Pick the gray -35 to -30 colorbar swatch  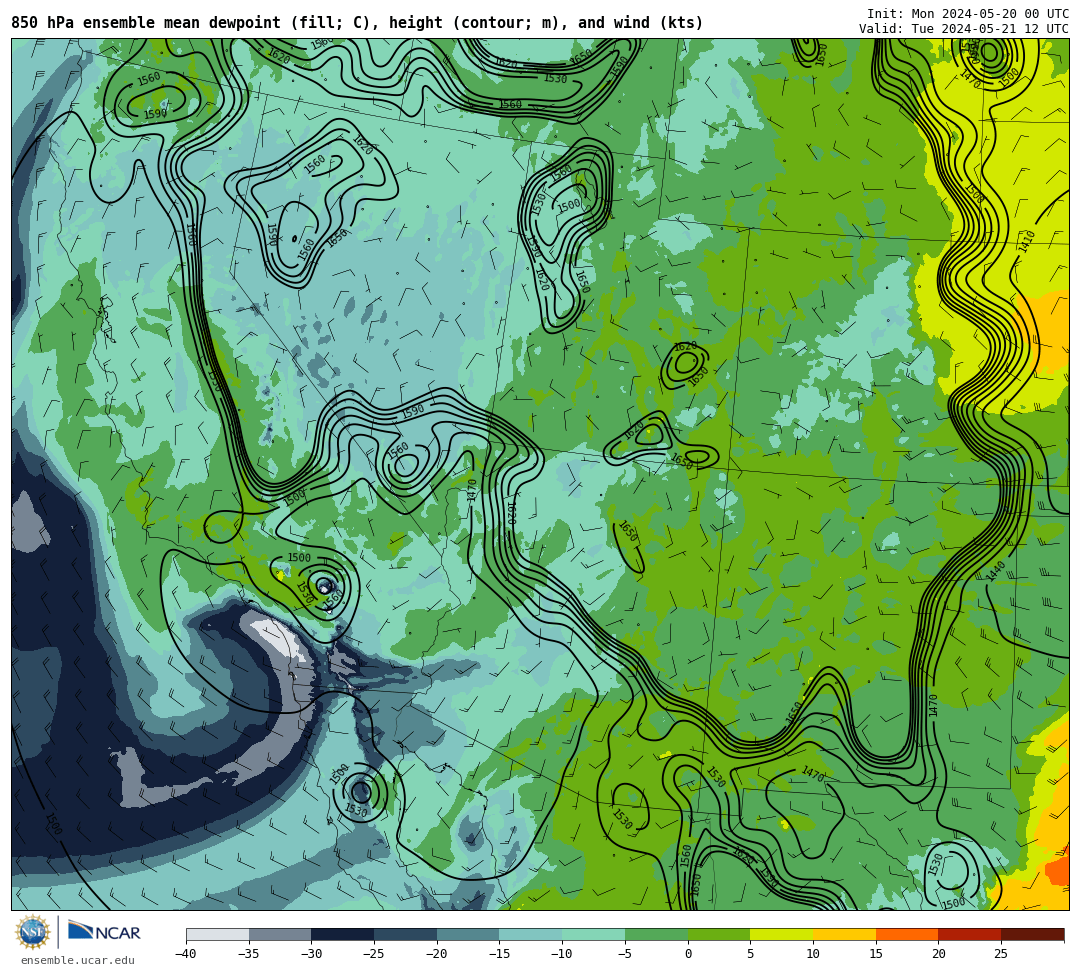click(280, 934)
